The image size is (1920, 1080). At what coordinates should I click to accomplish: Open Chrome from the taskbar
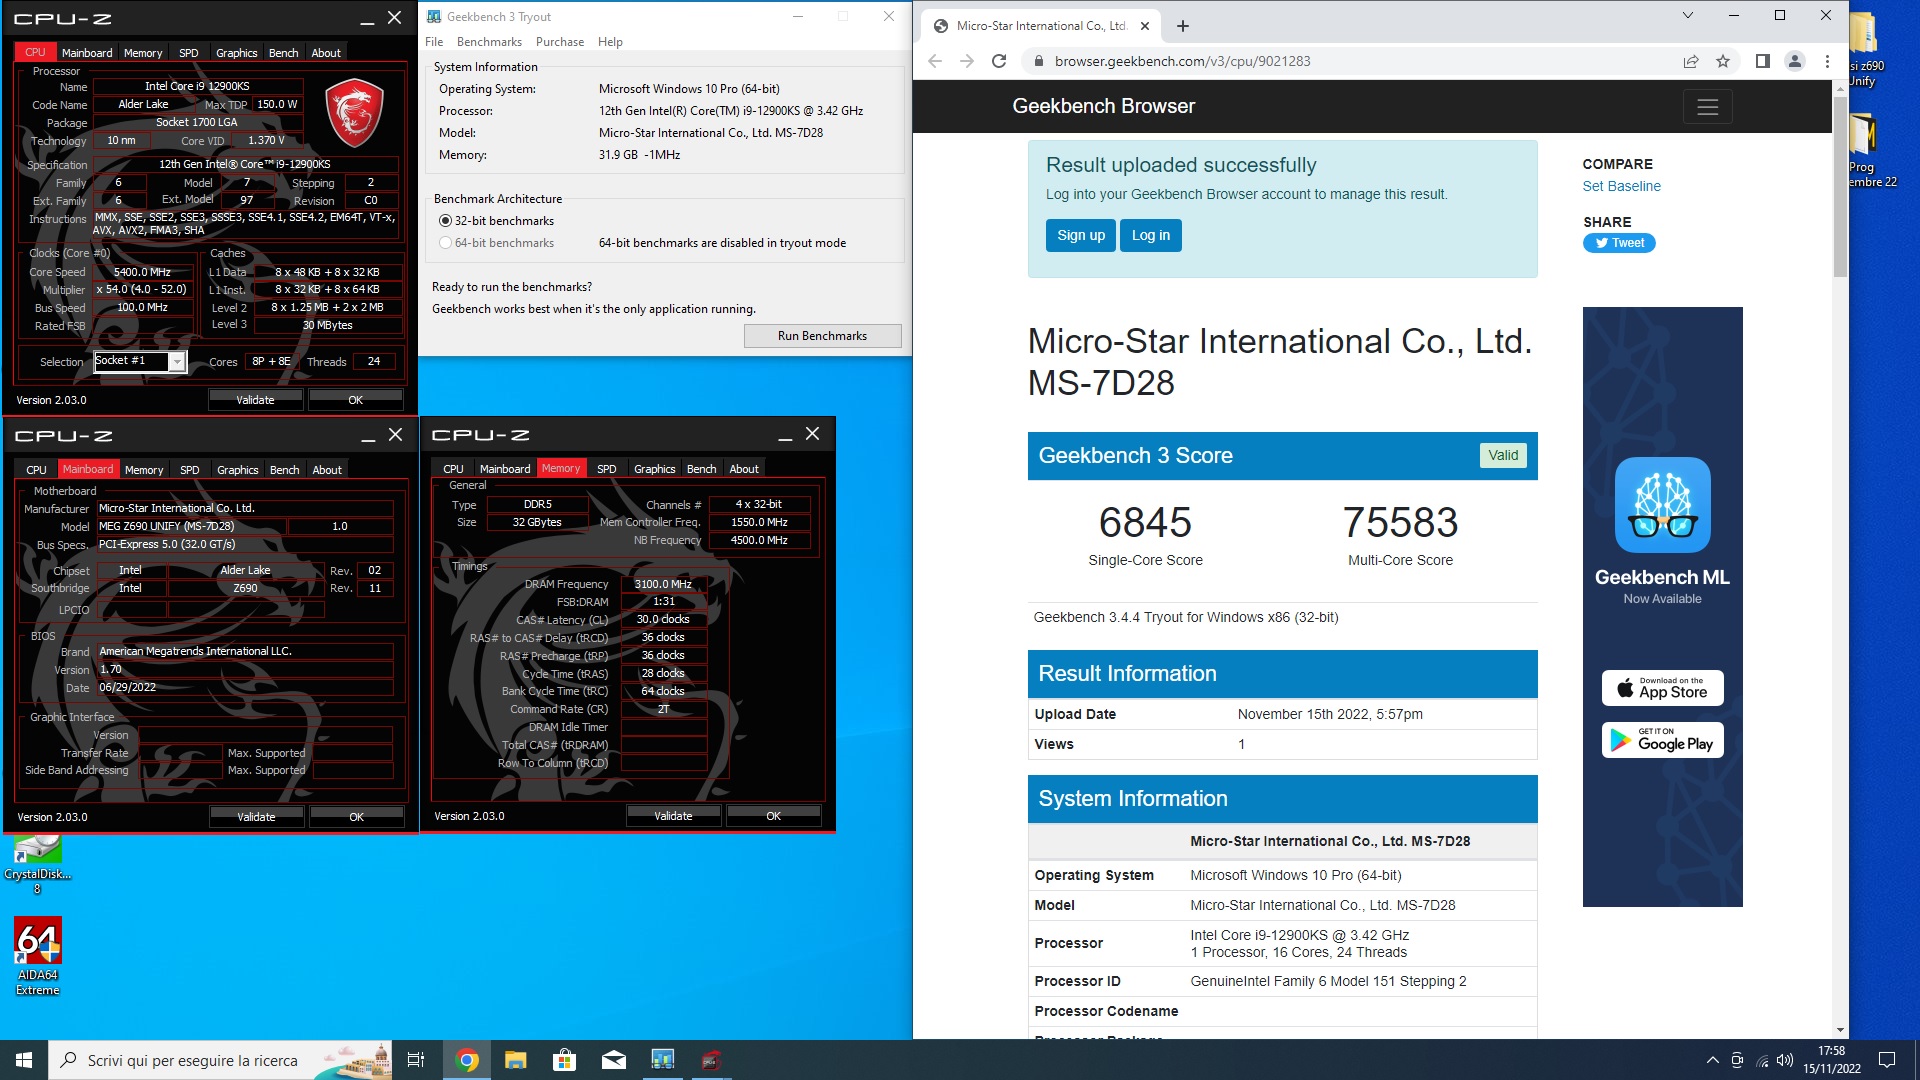(467, 1060)
